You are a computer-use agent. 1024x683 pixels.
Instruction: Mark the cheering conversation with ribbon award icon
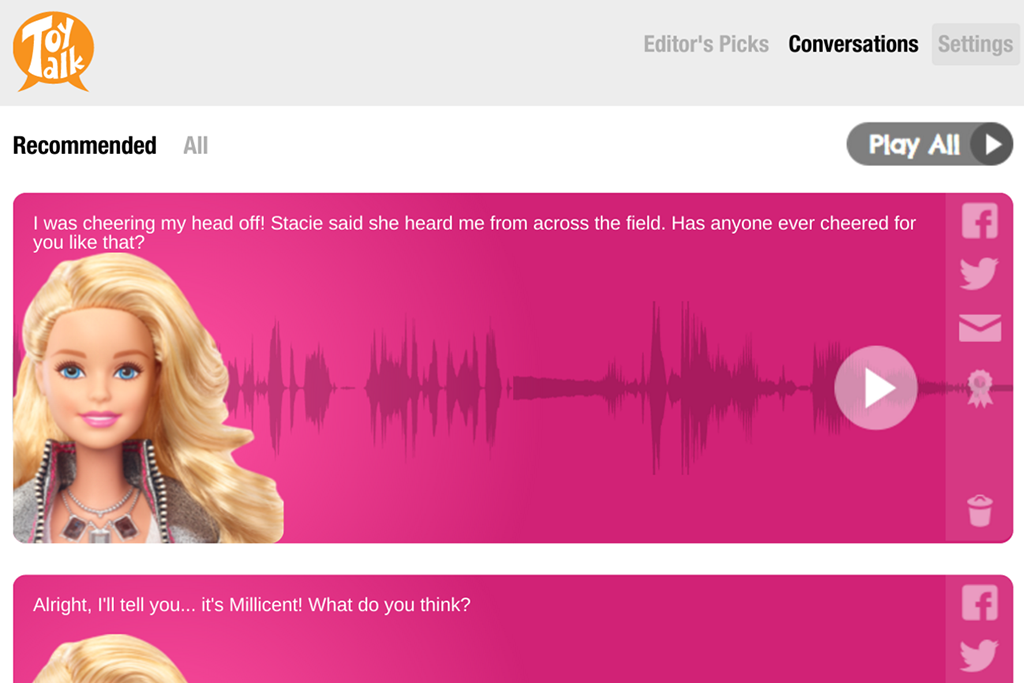(x=980, y=389)
